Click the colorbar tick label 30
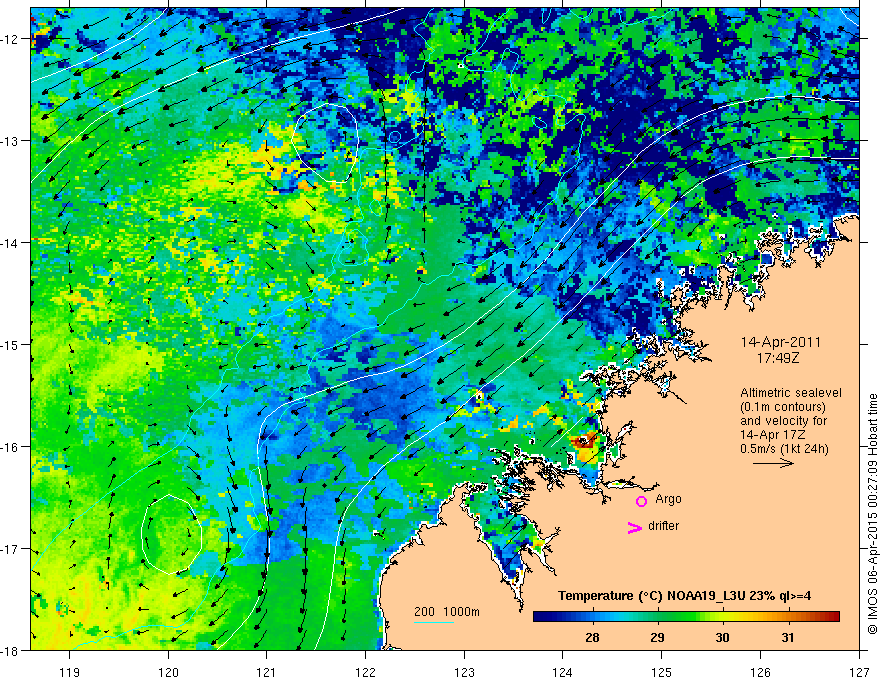The height and width of the screenshot is (680, 880). pos(722,637)
